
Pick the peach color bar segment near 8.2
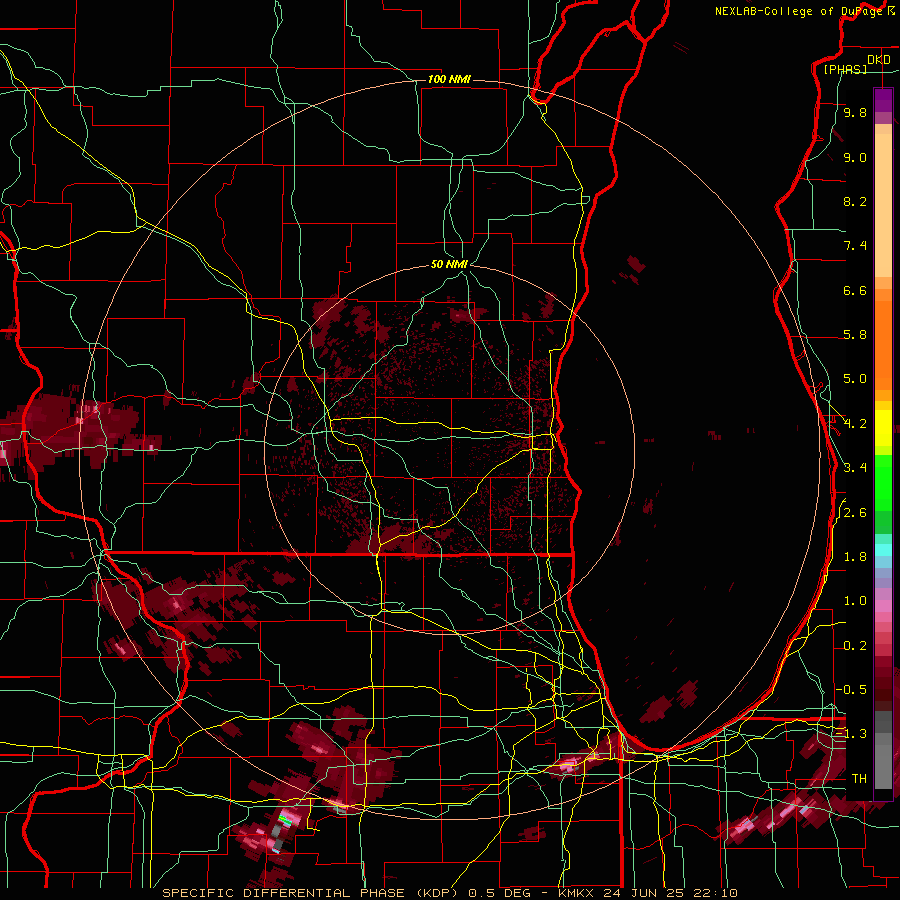pos(883,205)
